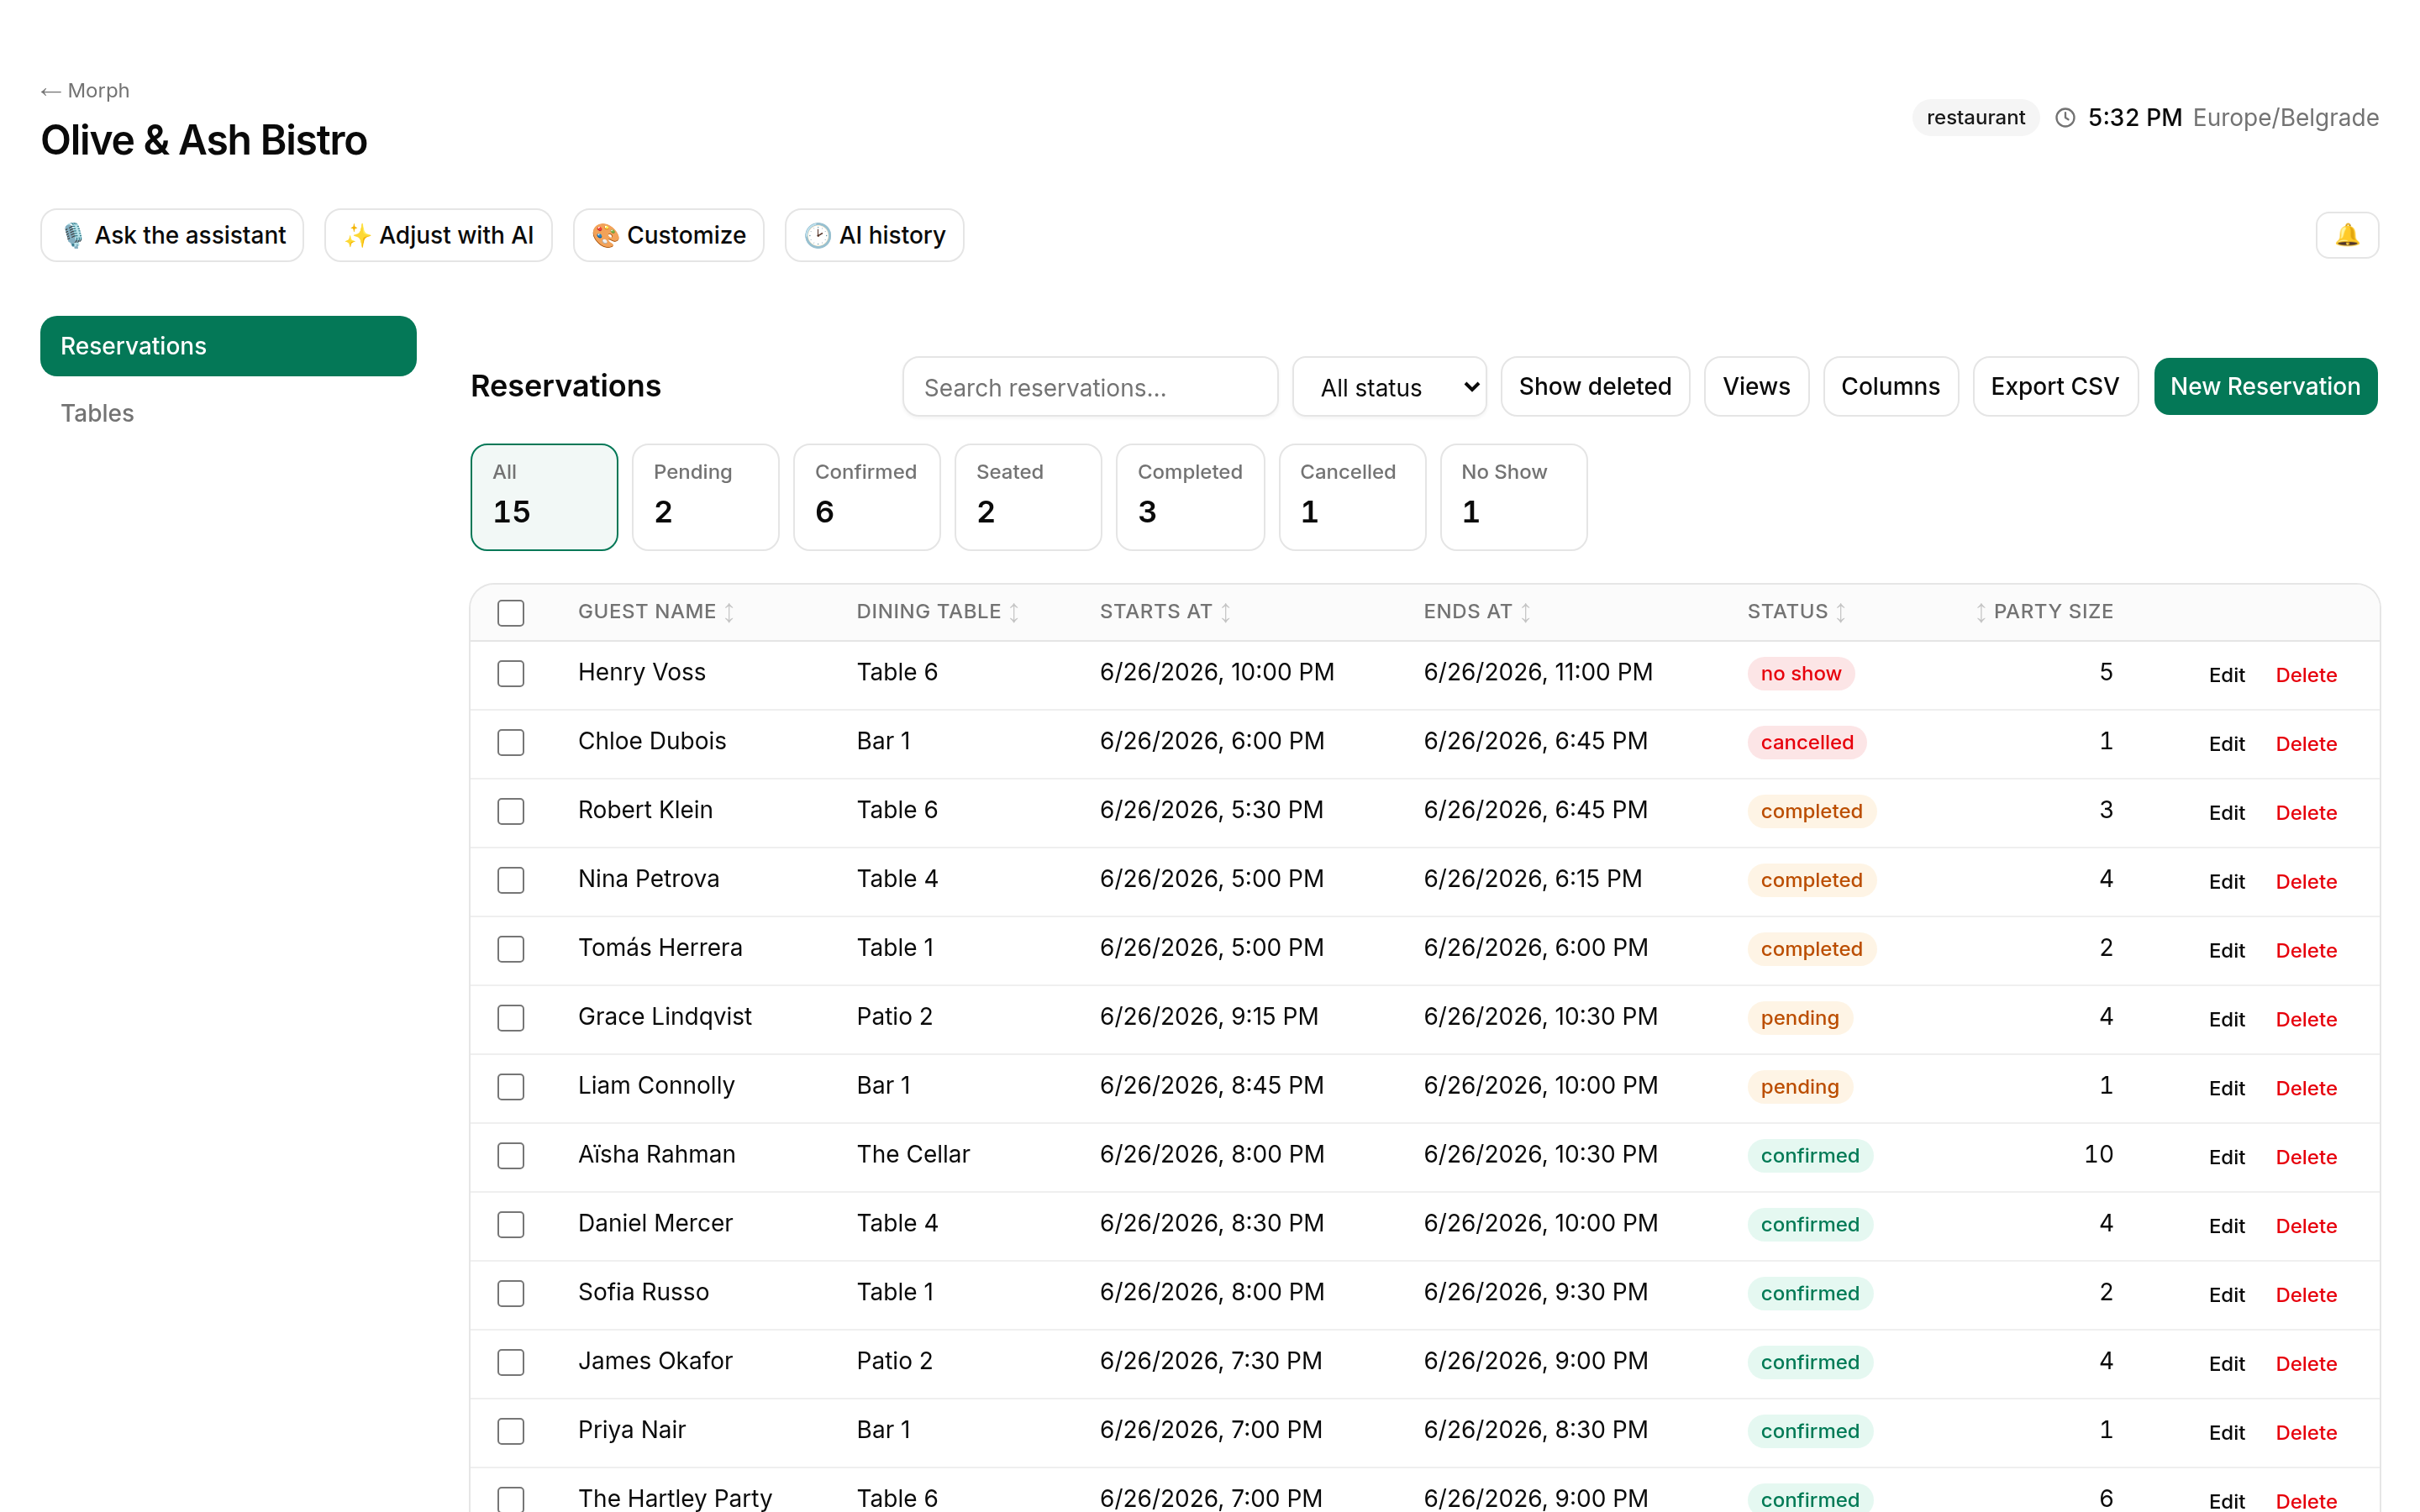Go back to Morph via arrow link
2420x1512 pixels.
tap(85, 90)
